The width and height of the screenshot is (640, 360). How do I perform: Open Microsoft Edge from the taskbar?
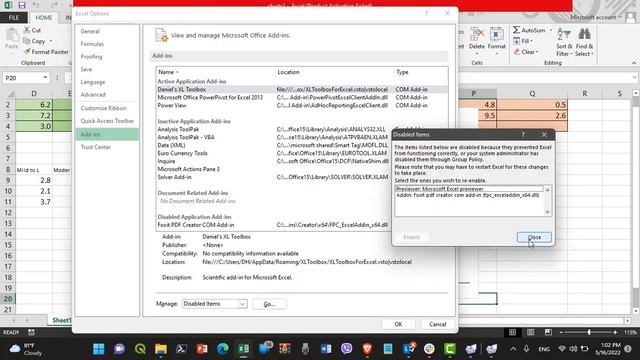tap(223, 349)
